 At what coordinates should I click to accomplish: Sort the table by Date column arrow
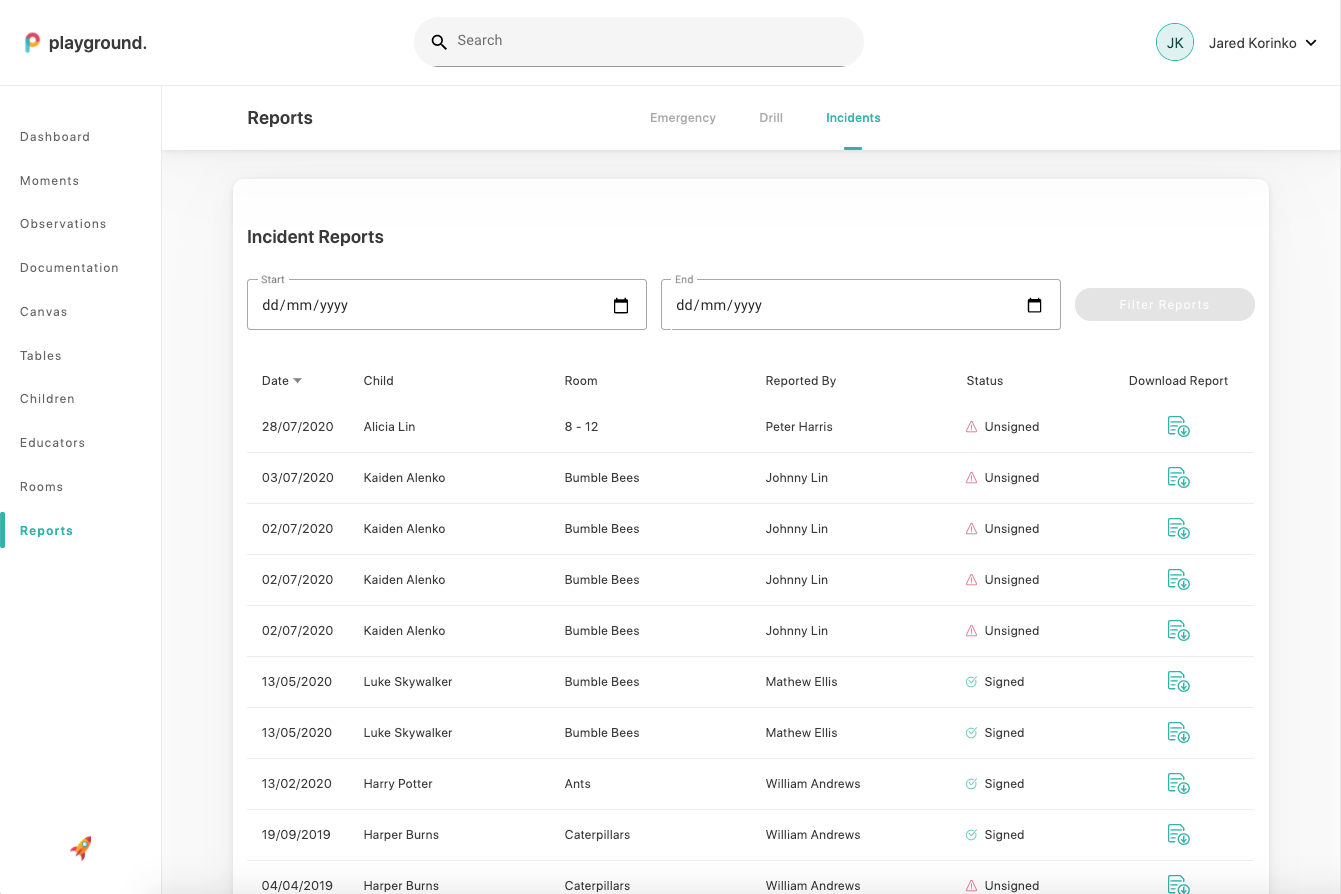click(x=297, y=381)
